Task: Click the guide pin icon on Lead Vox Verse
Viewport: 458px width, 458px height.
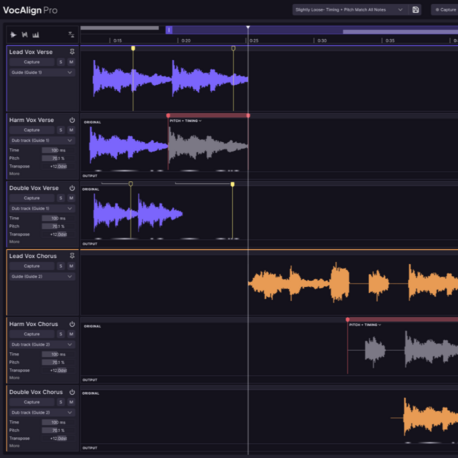Action: 72,52
